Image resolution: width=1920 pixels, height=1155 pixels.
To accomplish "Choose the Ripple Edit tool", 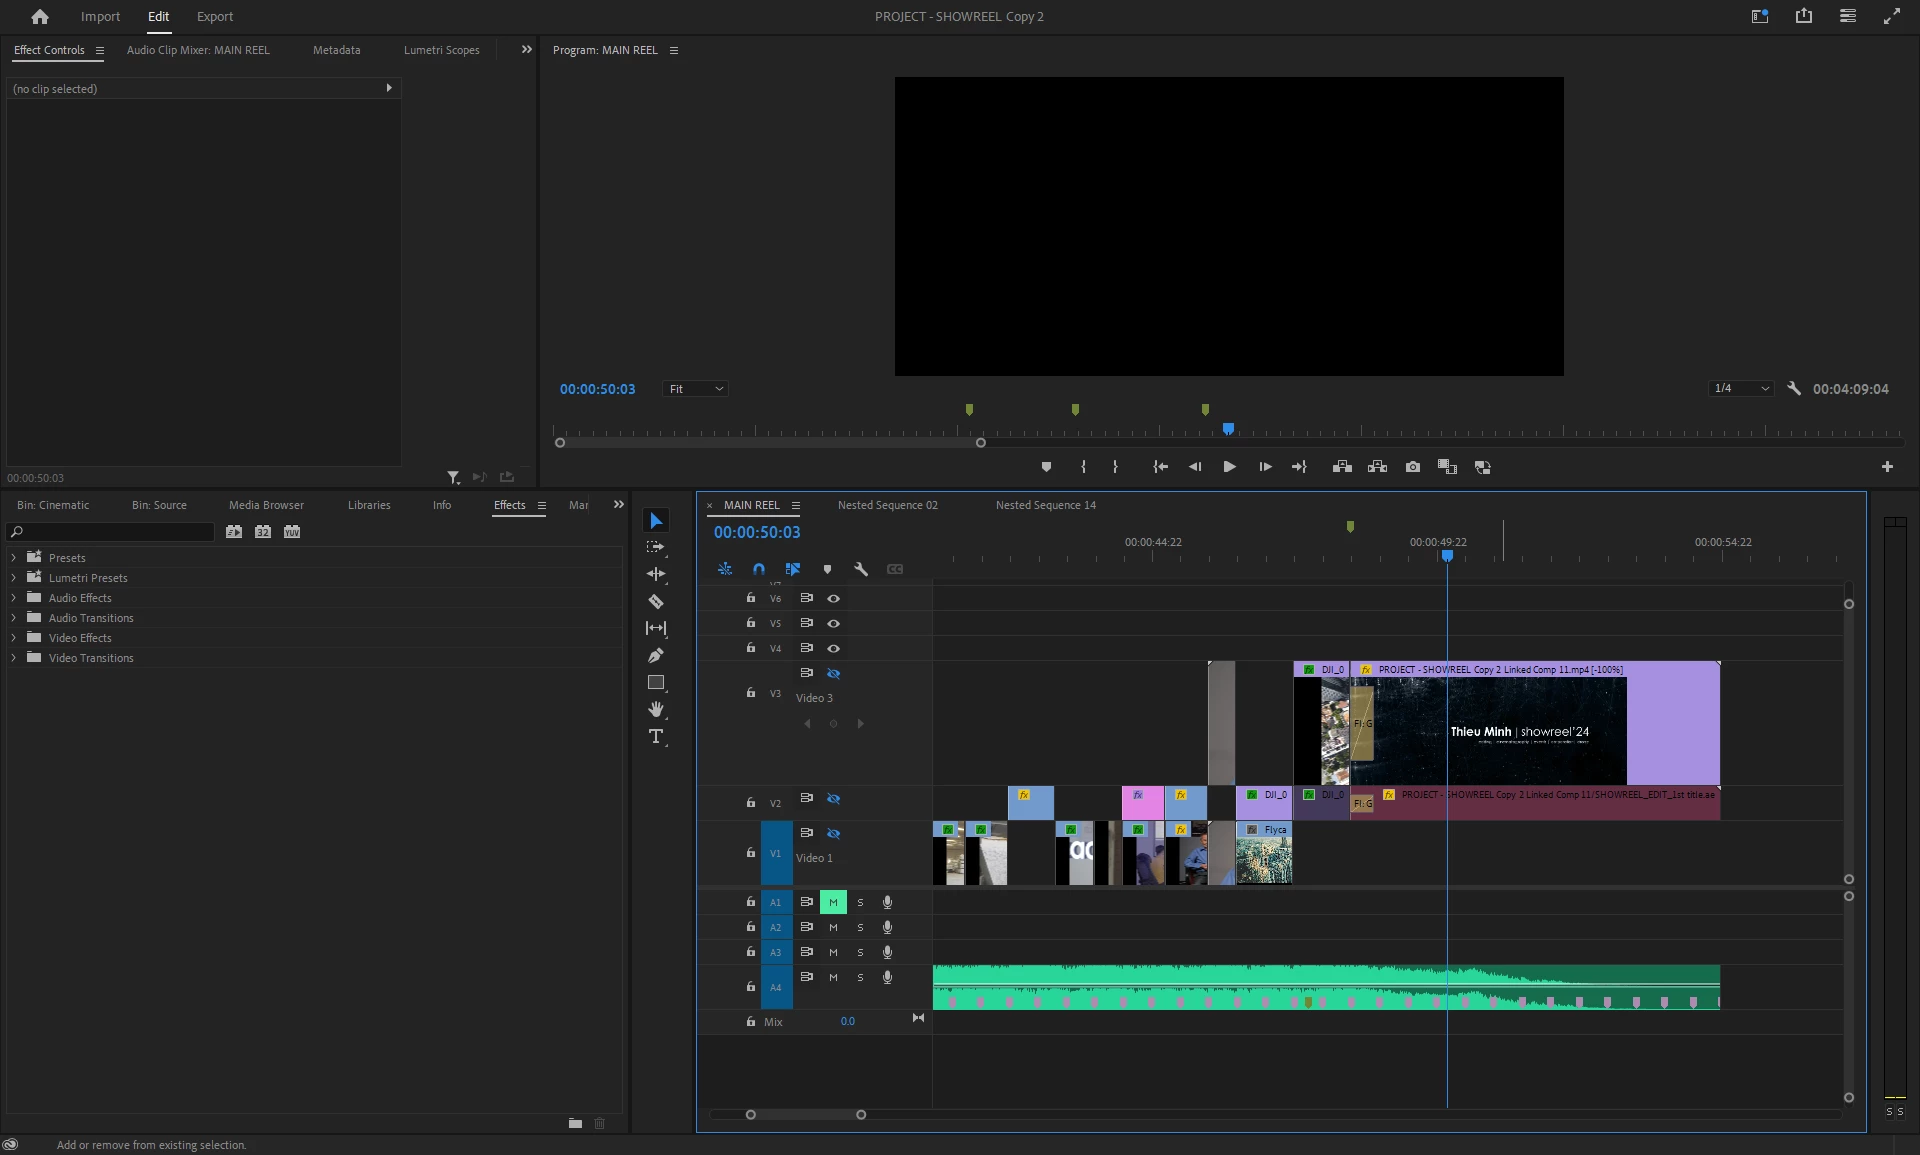I will pyautogui.click(x=656, y=574).
